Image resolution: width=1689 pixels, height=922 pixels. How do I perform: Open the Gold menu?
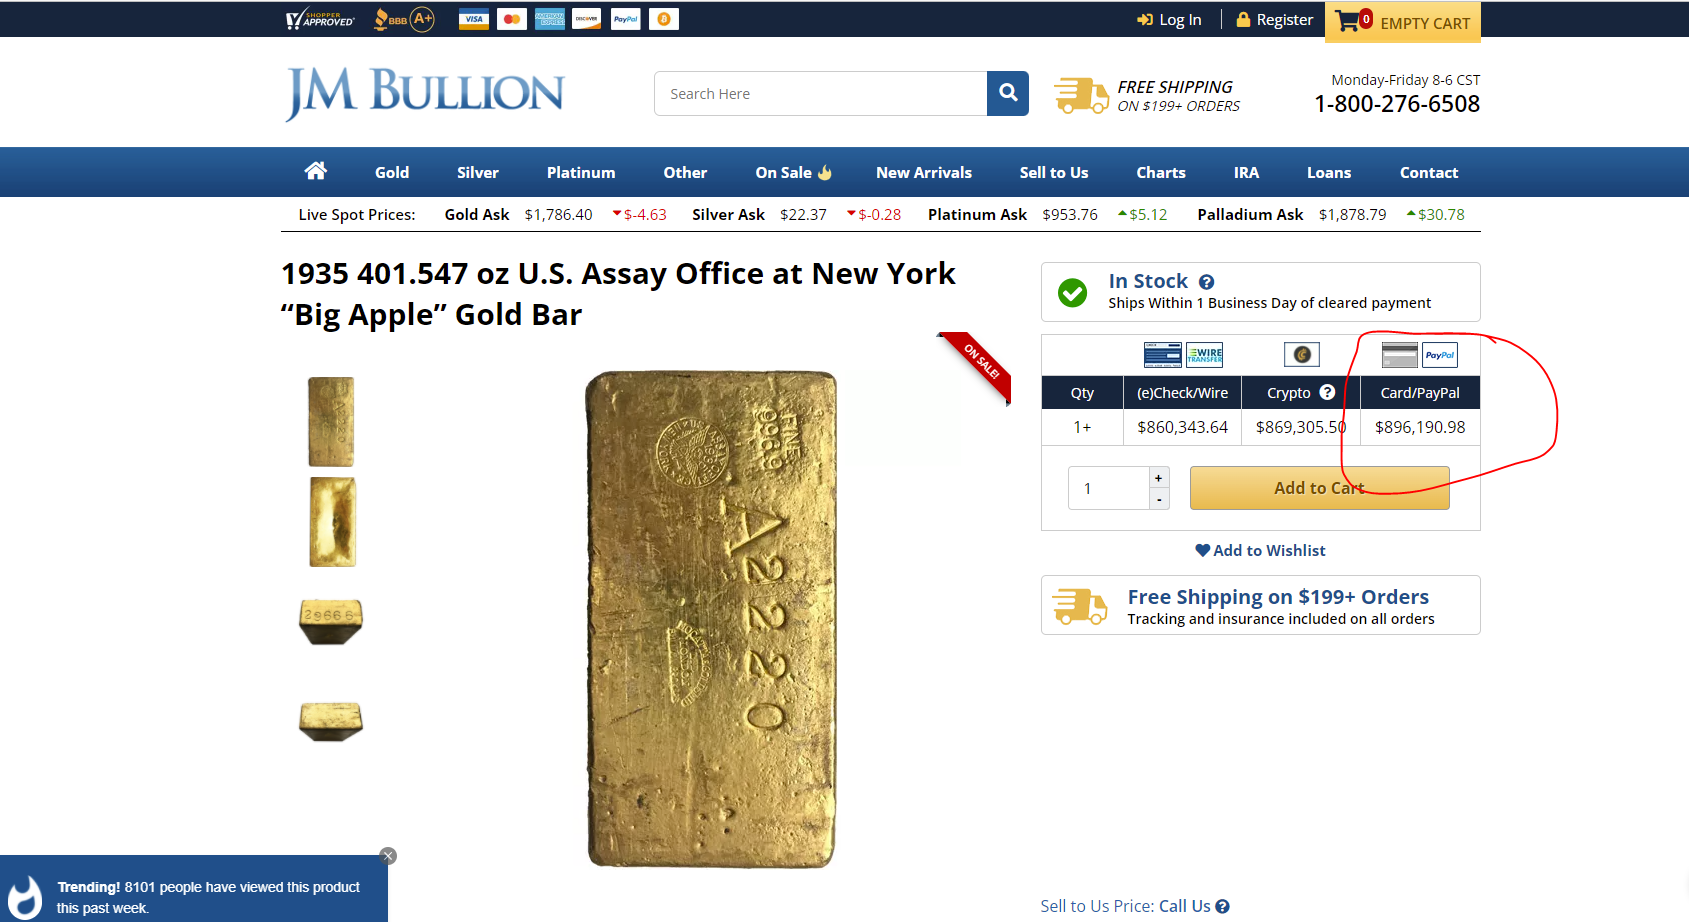tap(392, 172)
